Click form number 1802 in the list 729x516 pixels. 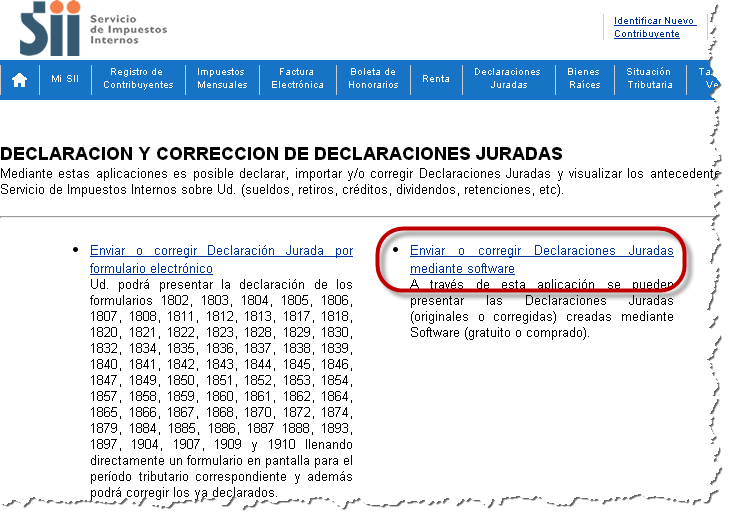pyautogui.click(x=176, y=300)
